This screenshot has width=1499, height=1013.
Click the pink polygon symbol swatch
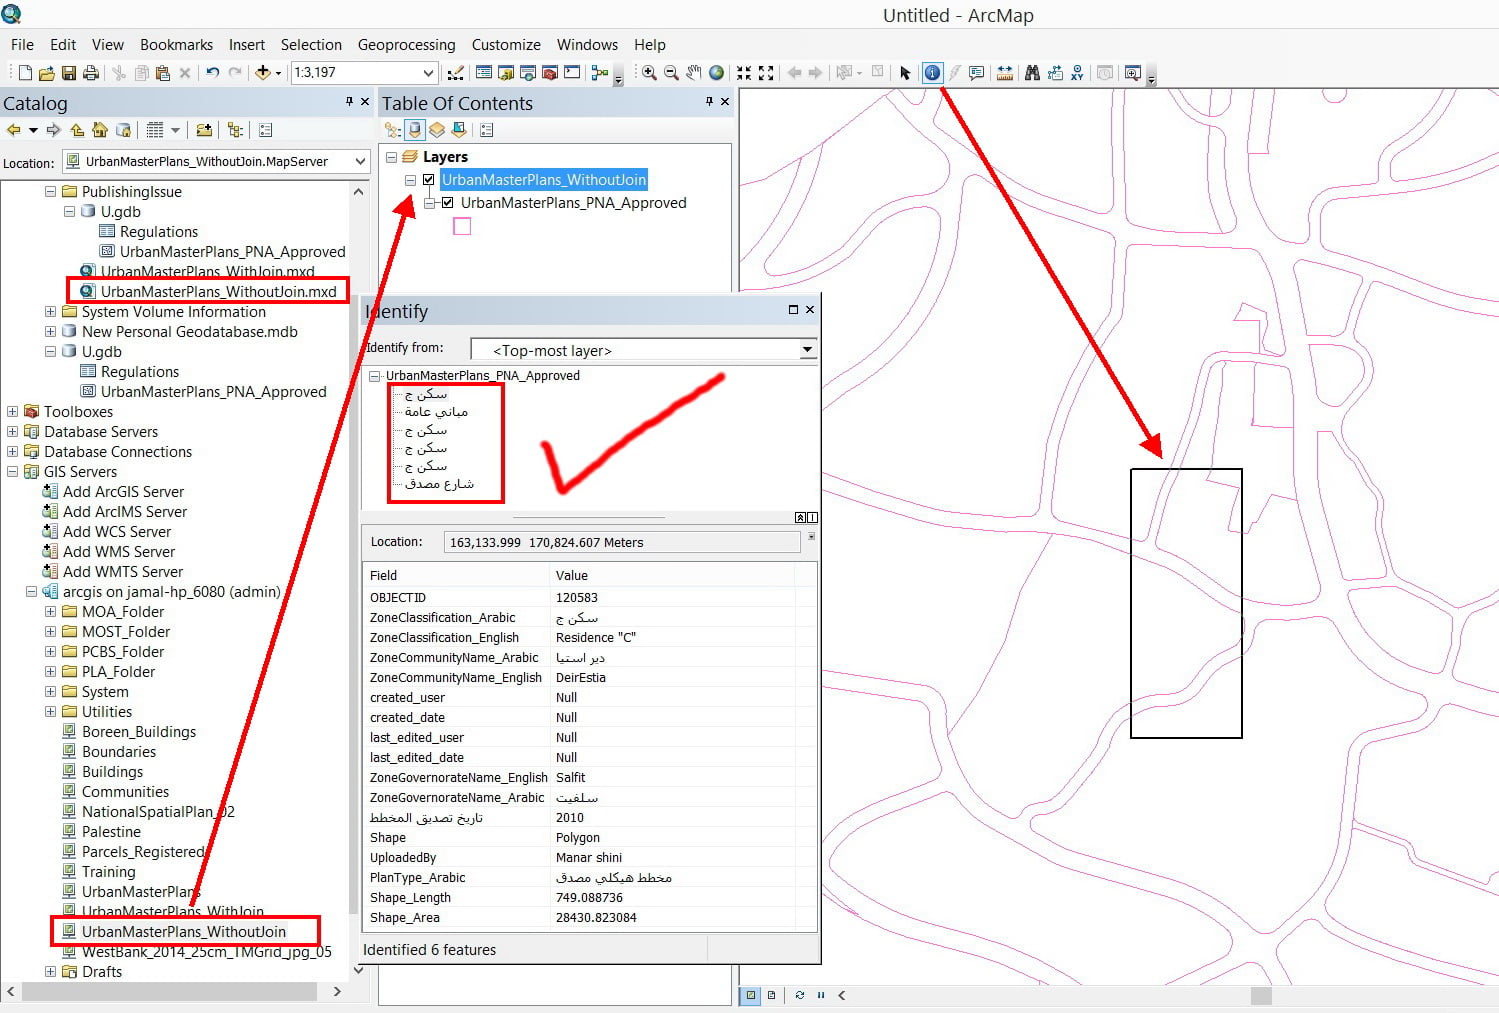[462, 227]
